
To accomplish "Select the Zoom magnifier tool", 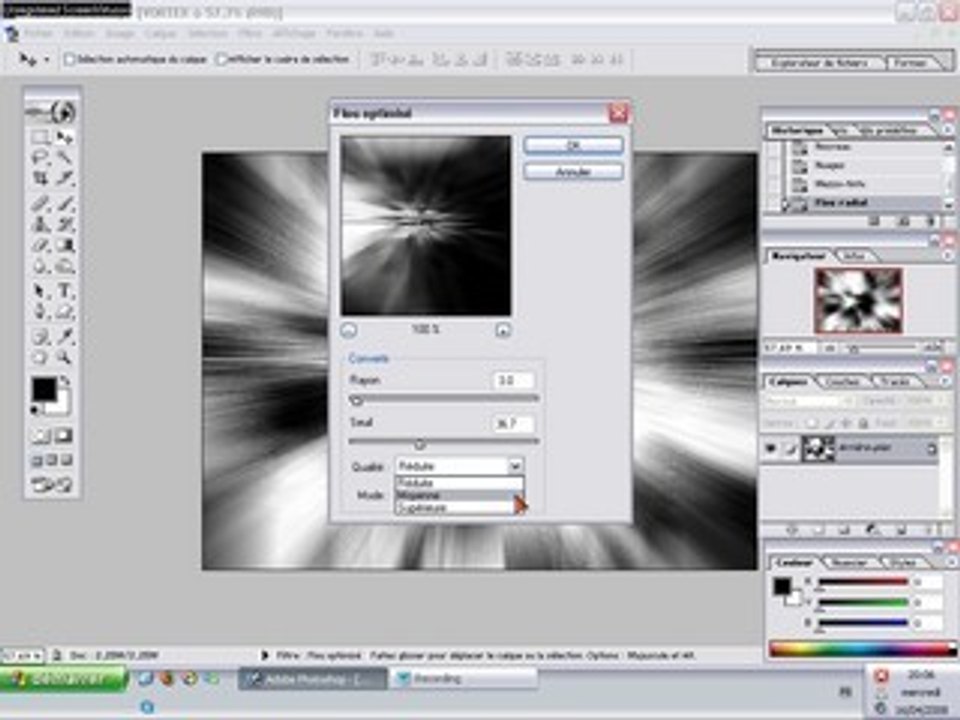I will point(64,357).
